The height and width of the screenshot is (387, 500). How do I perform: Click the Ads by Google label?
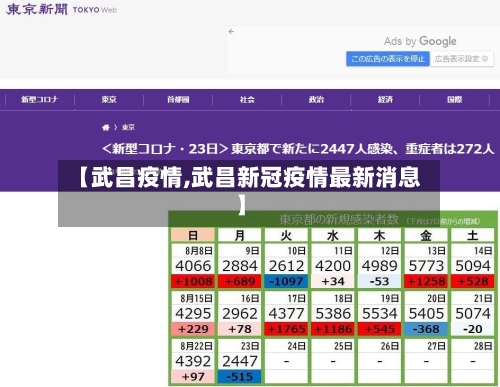[x=420, y=41]
